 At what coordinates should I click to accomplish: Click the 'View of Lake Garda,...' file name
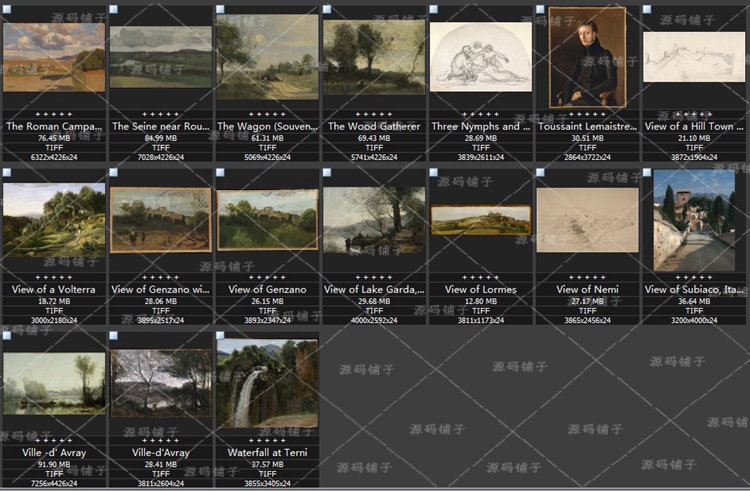pos(374,290)
